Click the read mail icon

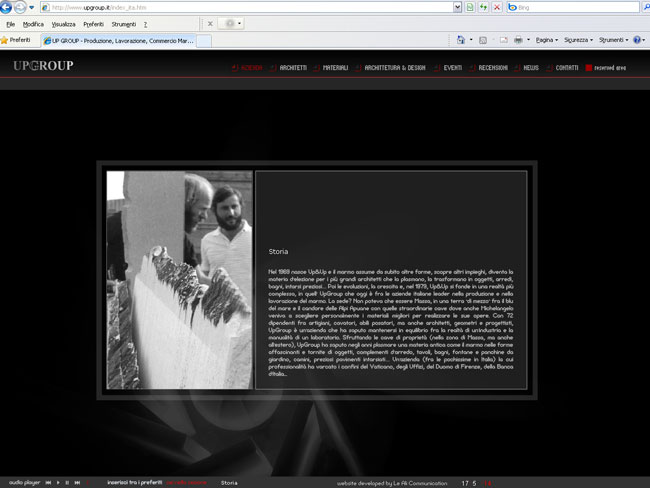point(503,40)
